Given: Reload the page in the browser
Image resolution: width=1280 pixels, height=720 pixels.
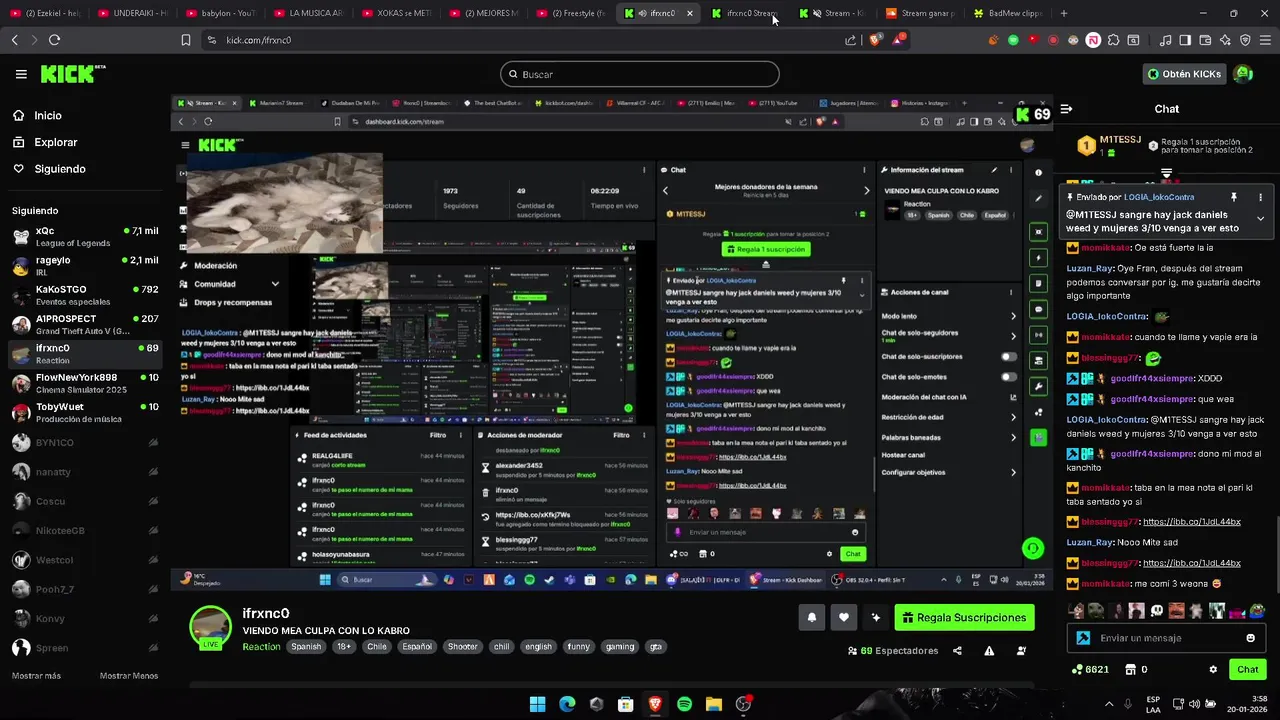Looking at the screenshot, I should [x=54, y=40].
